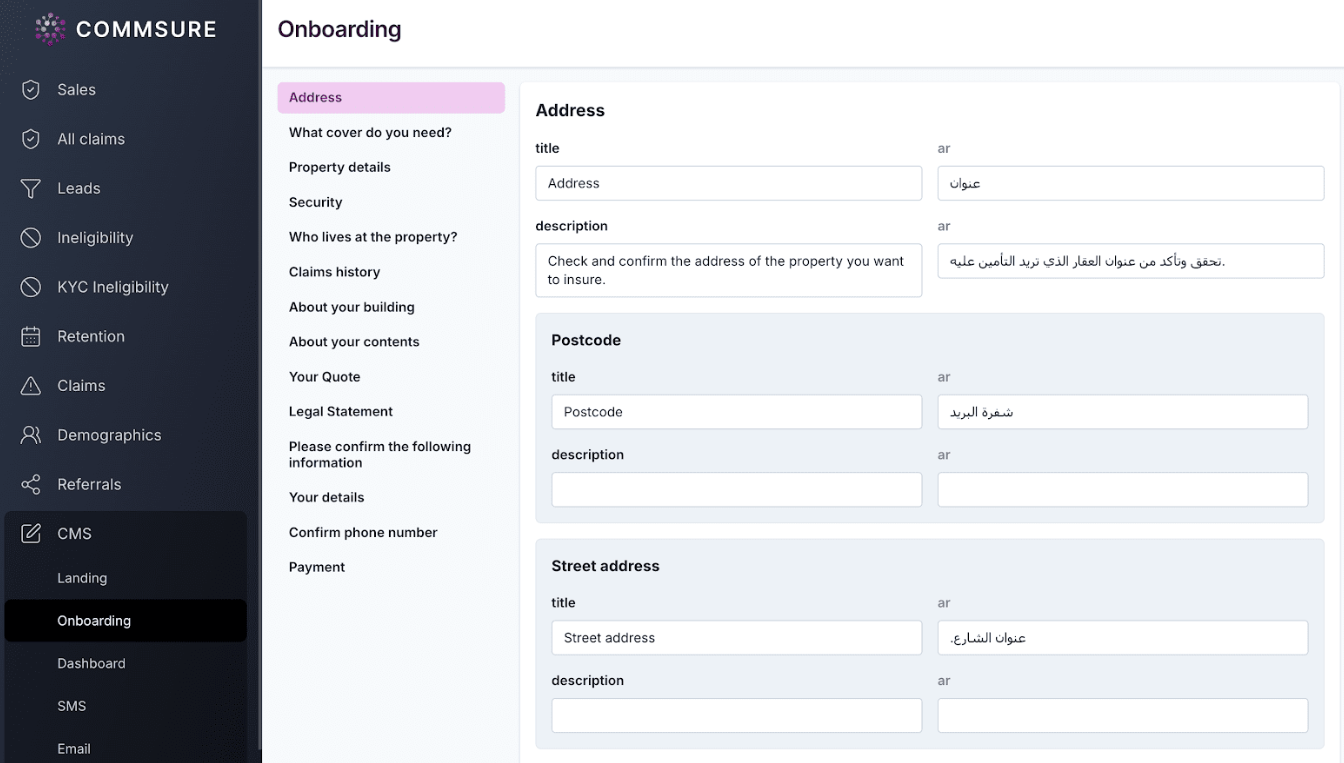Click the Commsure logo icon
This screenshot has height=763, width=1344.
pos(50,29)
